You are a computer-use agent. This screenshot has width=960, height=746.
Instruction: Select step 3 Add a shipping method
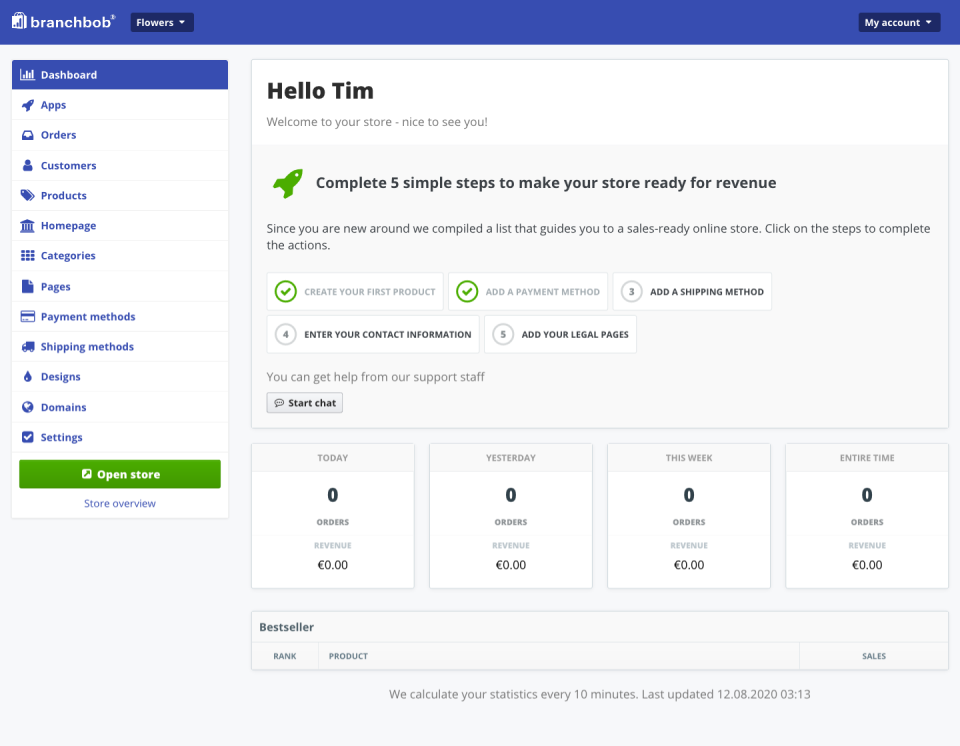tap(692, 292)
